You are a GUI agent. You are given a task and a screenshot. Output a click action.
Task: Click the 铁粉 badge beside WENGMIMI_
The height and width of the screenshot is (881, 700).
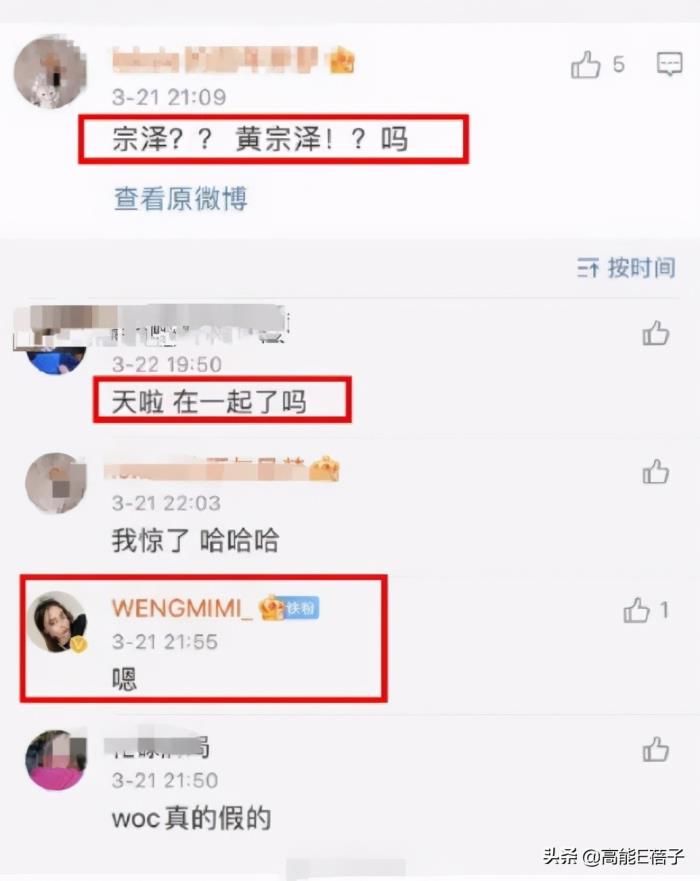click(302, 608)
